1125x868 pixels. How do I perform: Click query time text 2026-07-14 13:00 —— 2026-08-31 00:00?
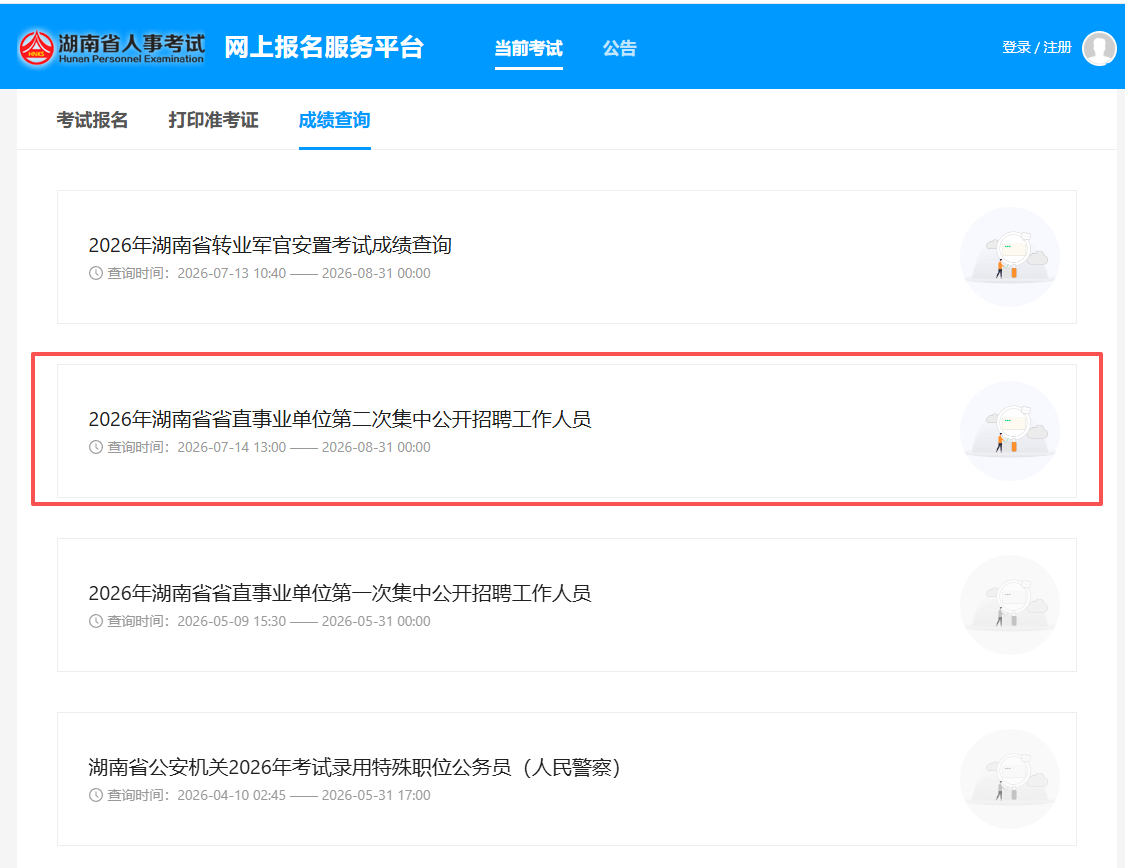click(x=303, y=448)
